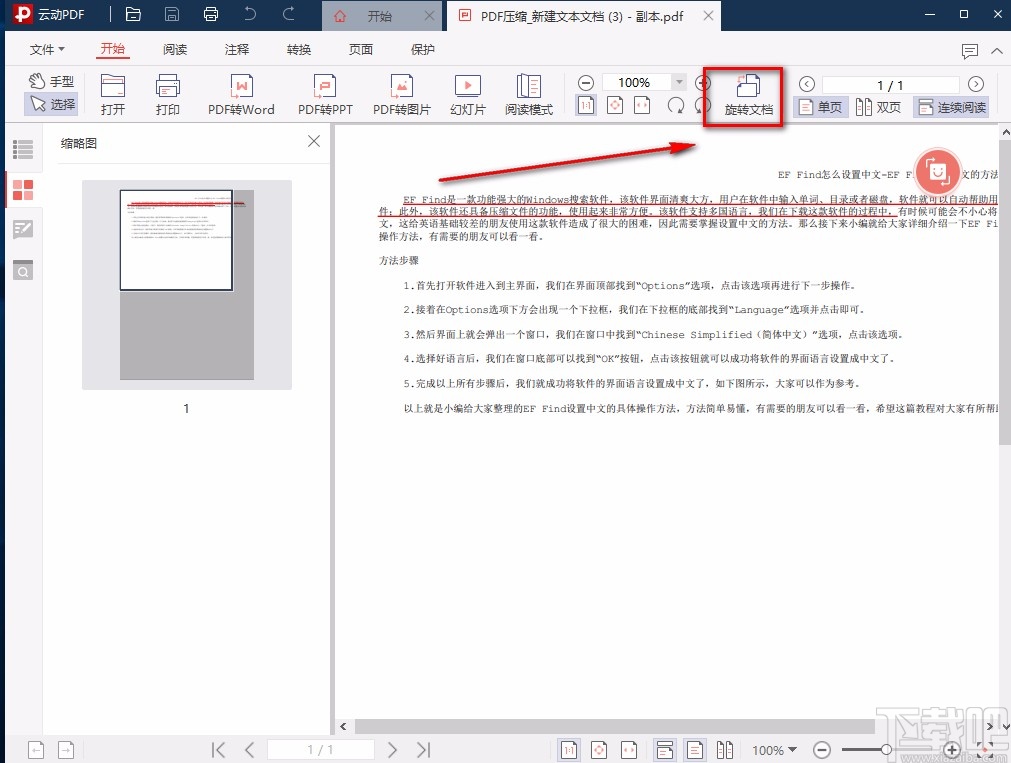This screenshot has height=763, width=1011.
Task: Close the 缩略图 thumbnail panel
Action: point(313,141)
